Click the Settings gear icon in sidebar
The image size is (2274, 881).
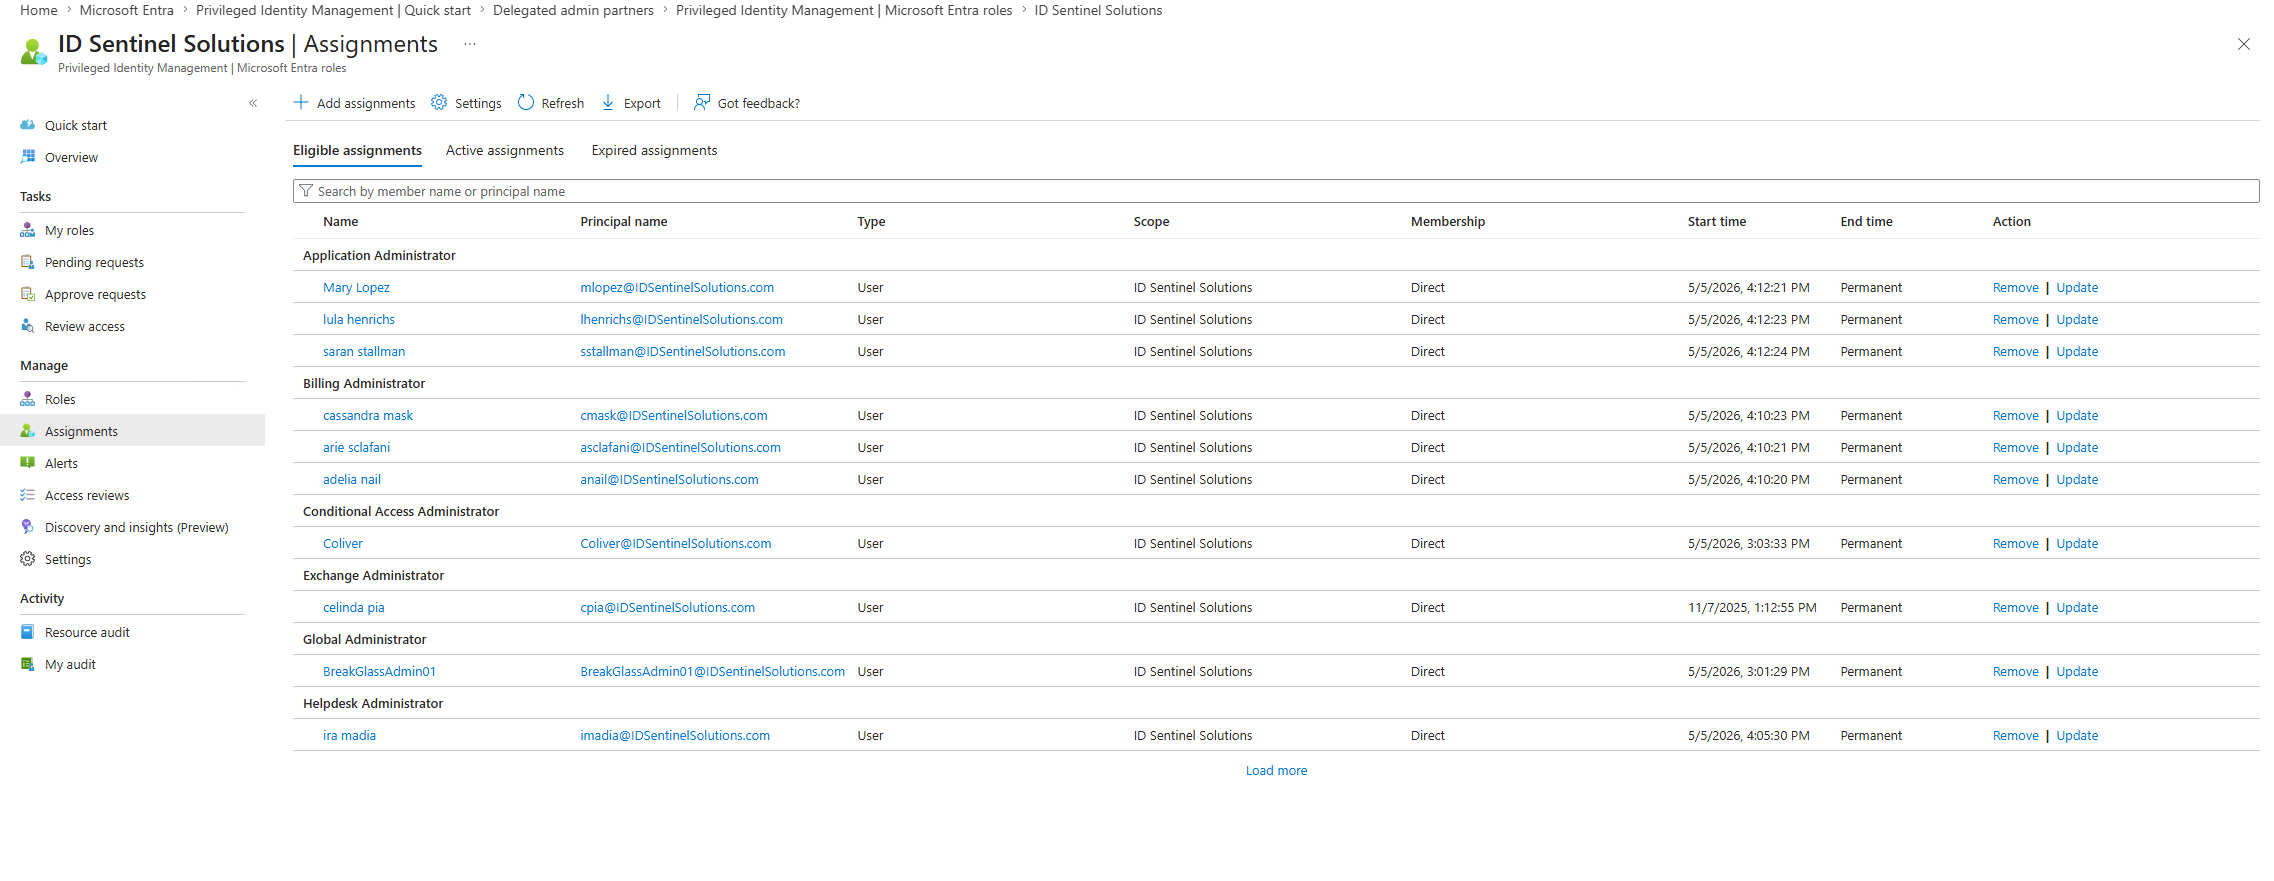(x=28, y=559)
